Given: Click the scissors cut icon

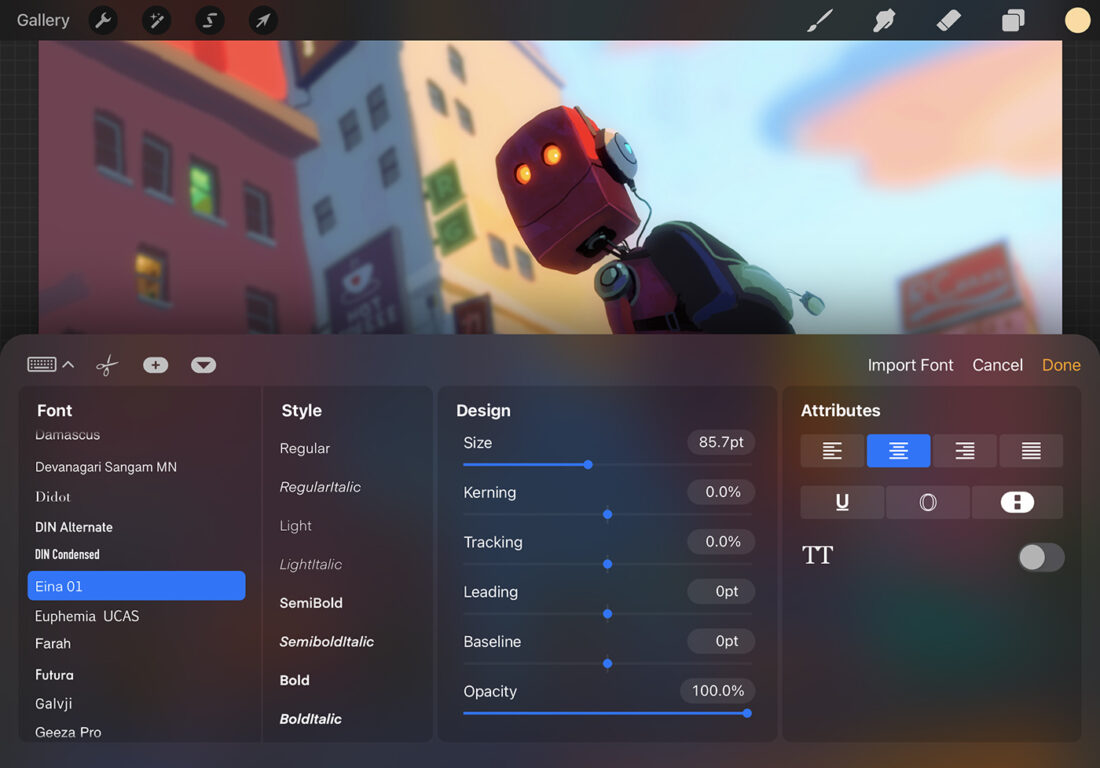Looking at the screenshot, I should pyautogui.click(x=106, y=364).
